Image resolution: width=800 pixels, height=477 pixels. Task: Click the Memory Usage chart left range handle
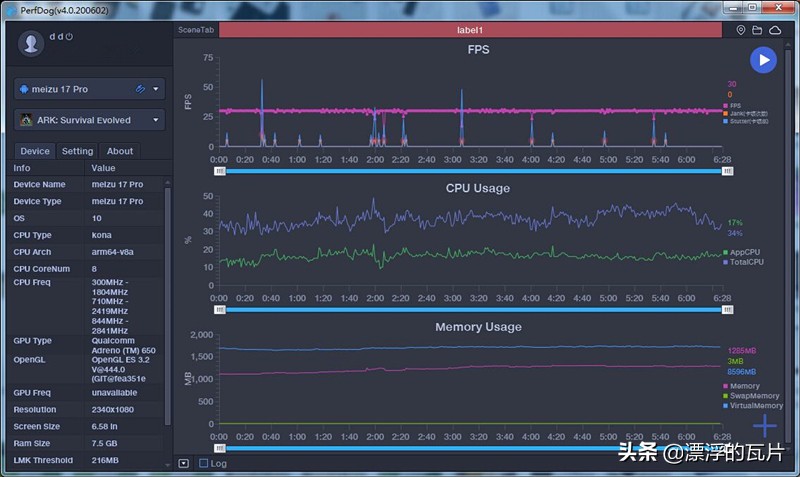tap(220, 448)
